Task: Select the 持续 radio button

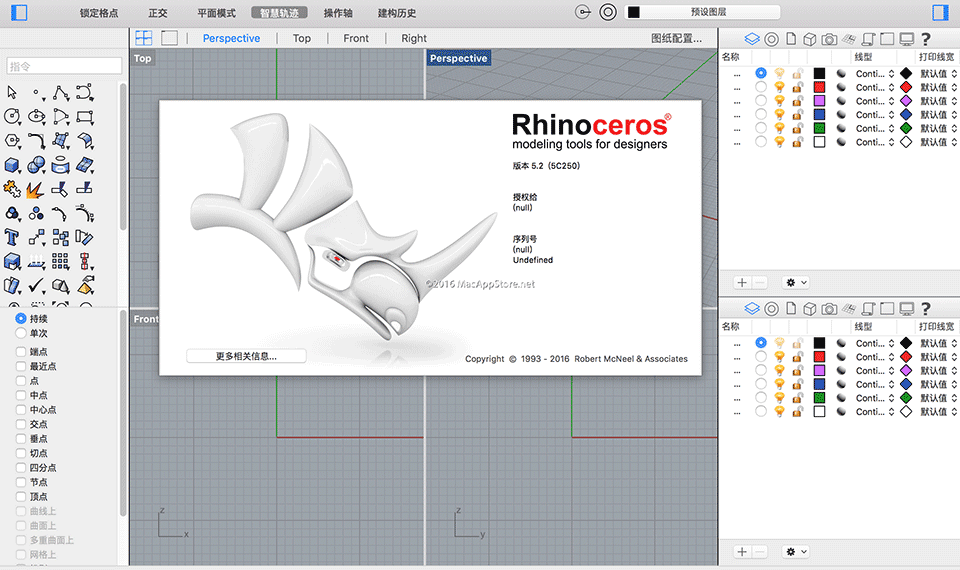Action: coord(21,318)
